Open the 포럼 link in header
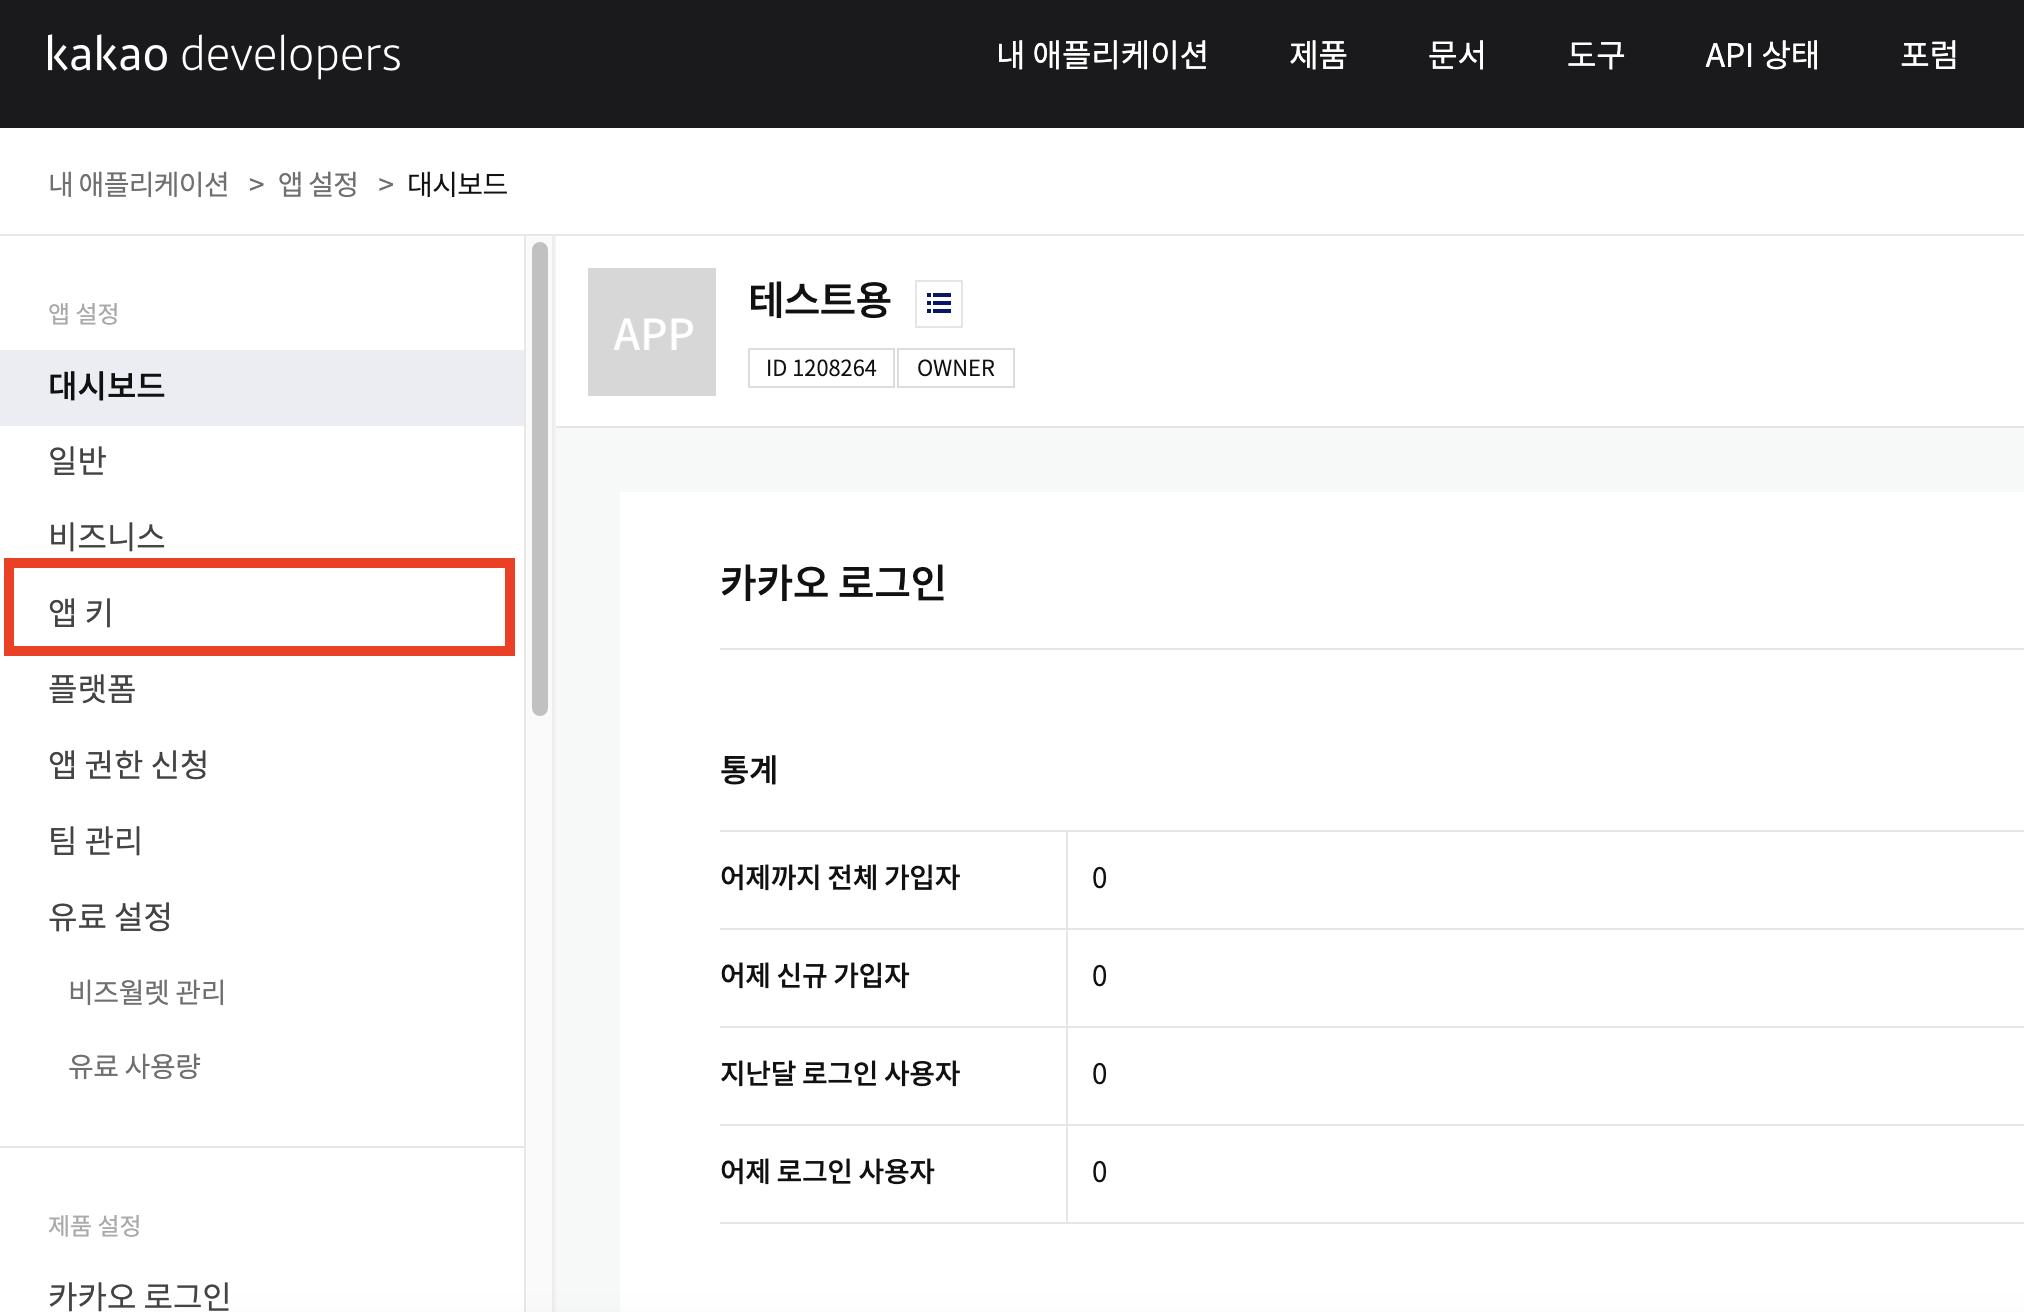This screenshot has width=2024, height=1312. (x=1928, y=55)
